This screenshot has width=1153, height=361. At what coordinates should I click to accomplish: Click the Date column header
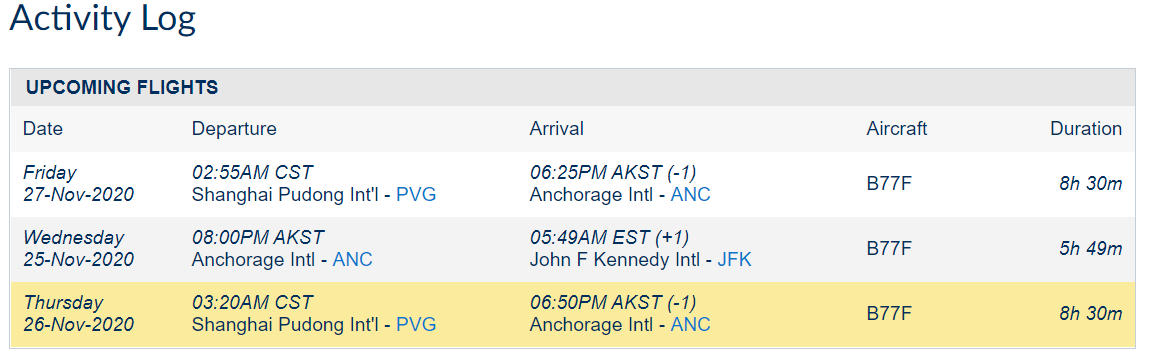click(x=43, y=129)
